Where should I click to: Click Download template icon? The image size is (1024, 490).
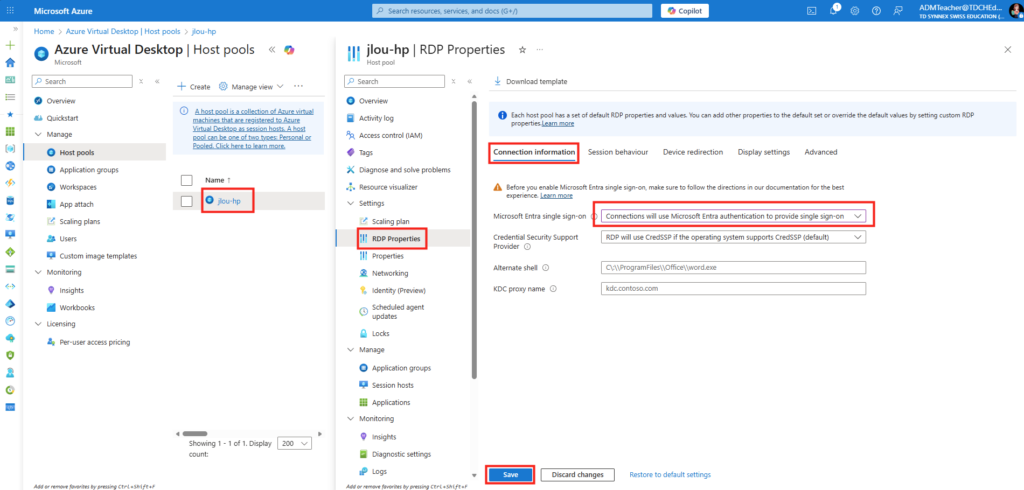click(499, 81)
